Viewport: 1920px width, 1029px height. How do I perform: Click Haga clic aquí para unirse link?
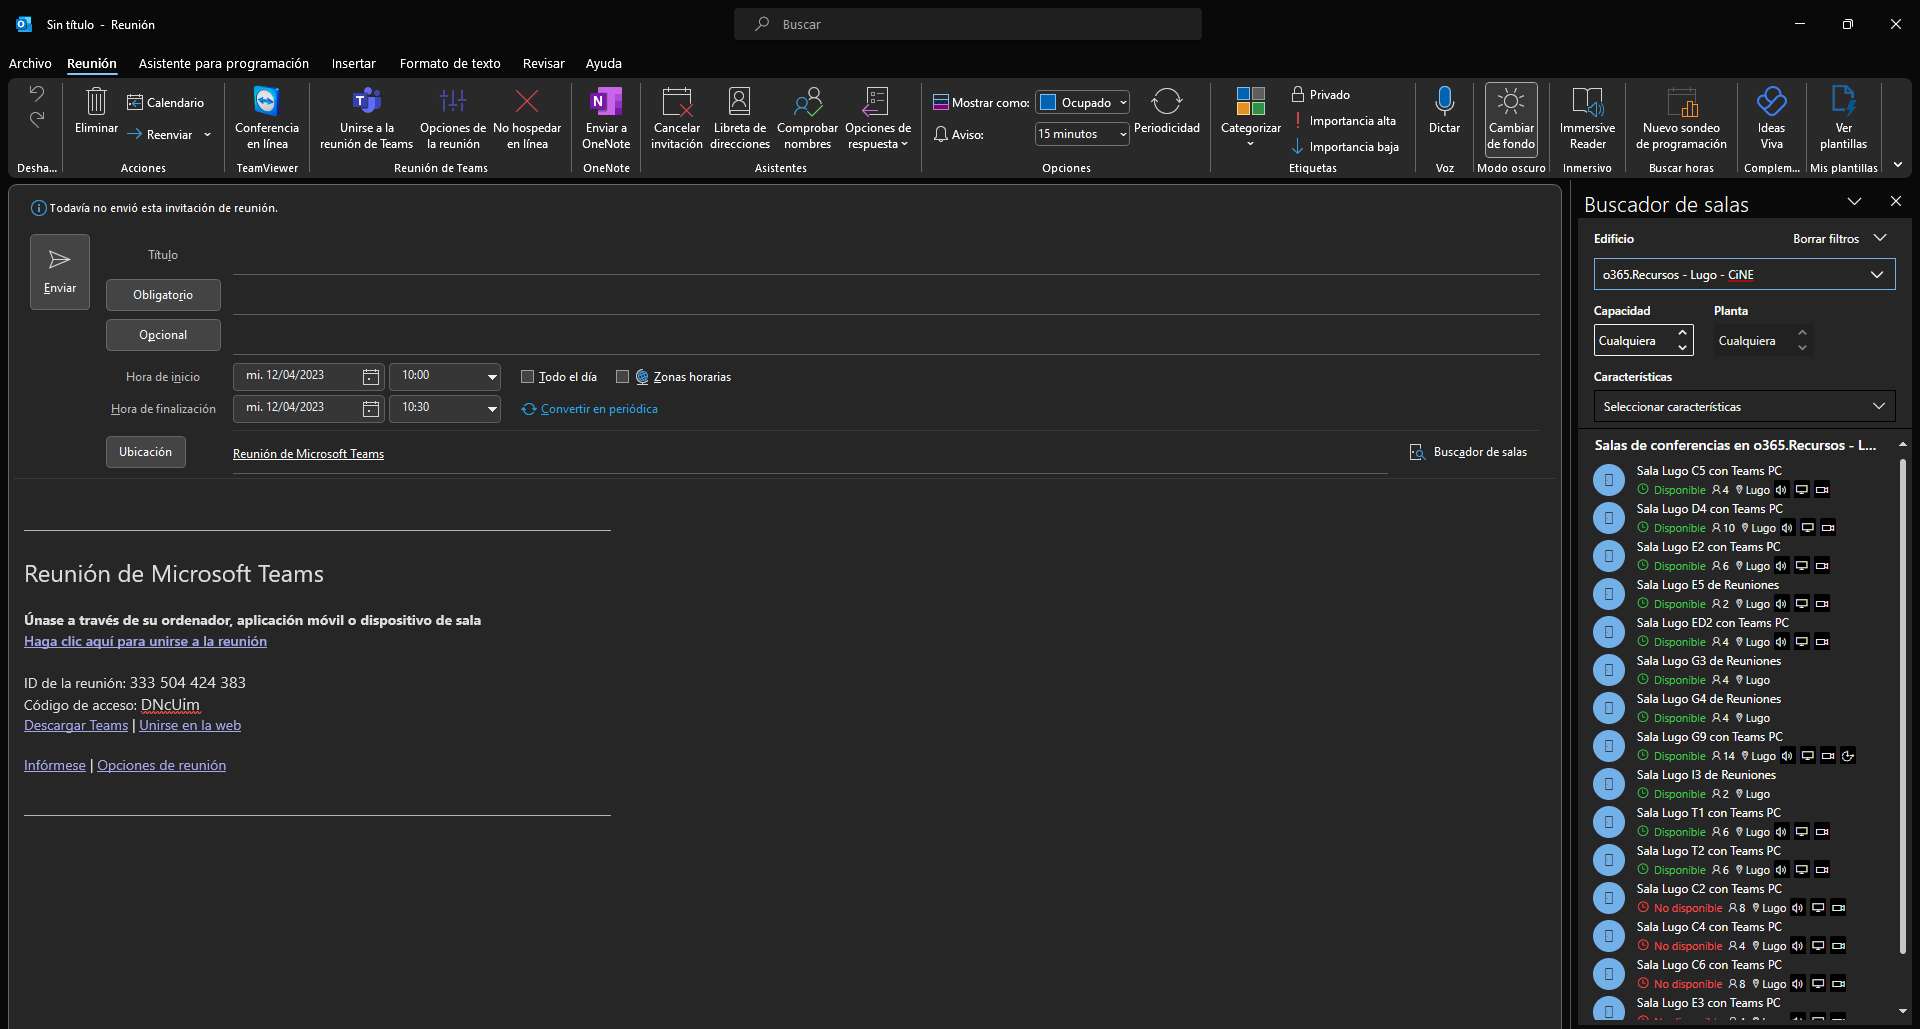(145, 641)
